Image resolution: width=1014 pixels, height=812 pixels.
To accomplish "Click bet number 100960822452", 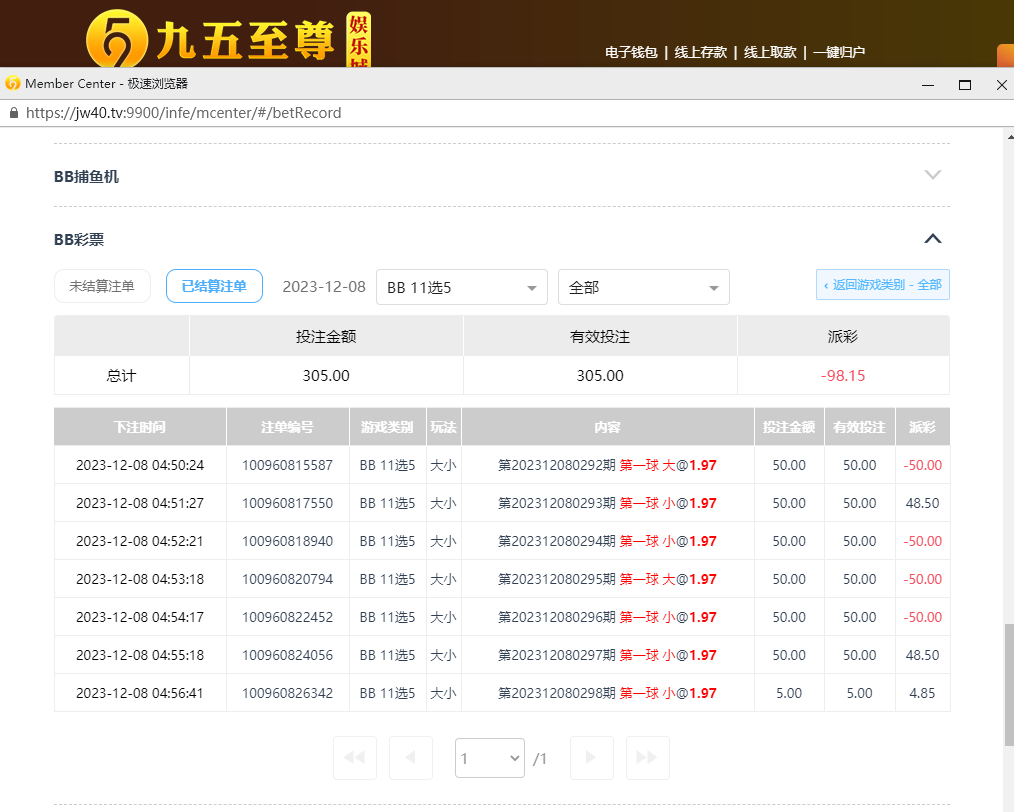I will point(287,617).
